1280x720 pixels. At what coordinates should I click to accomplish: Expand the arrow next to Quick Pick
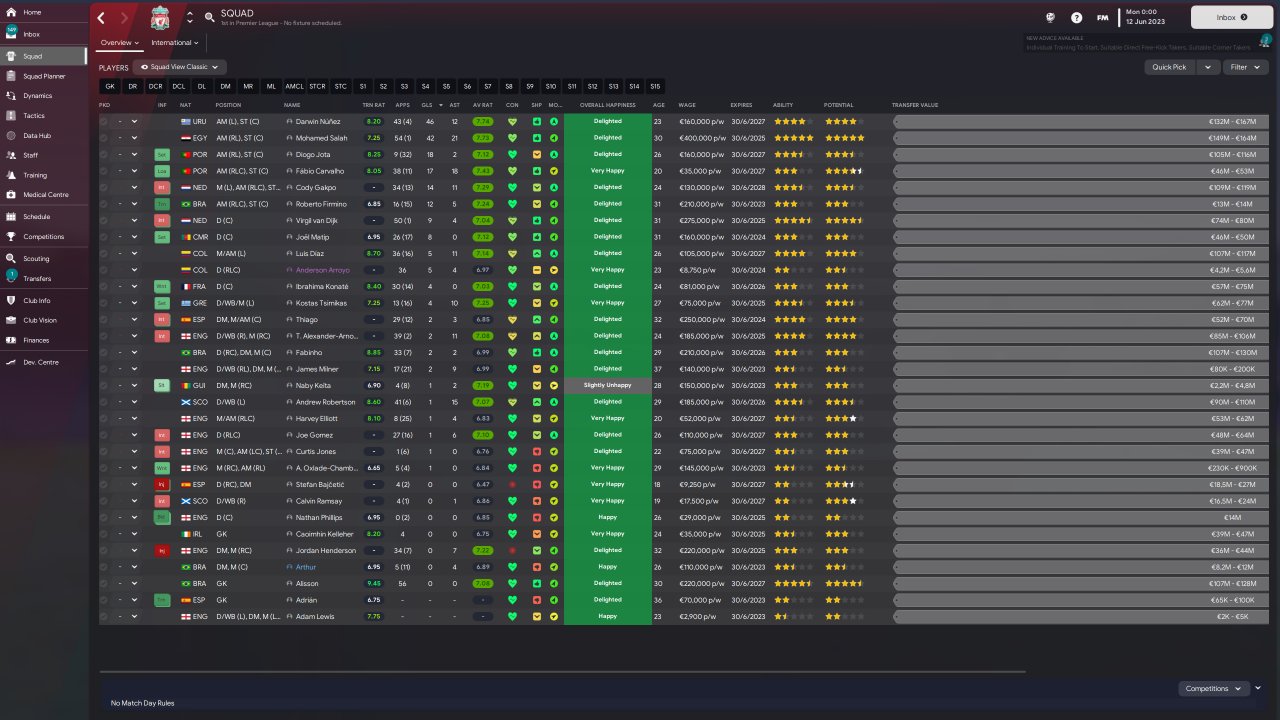pos(1208,67)
